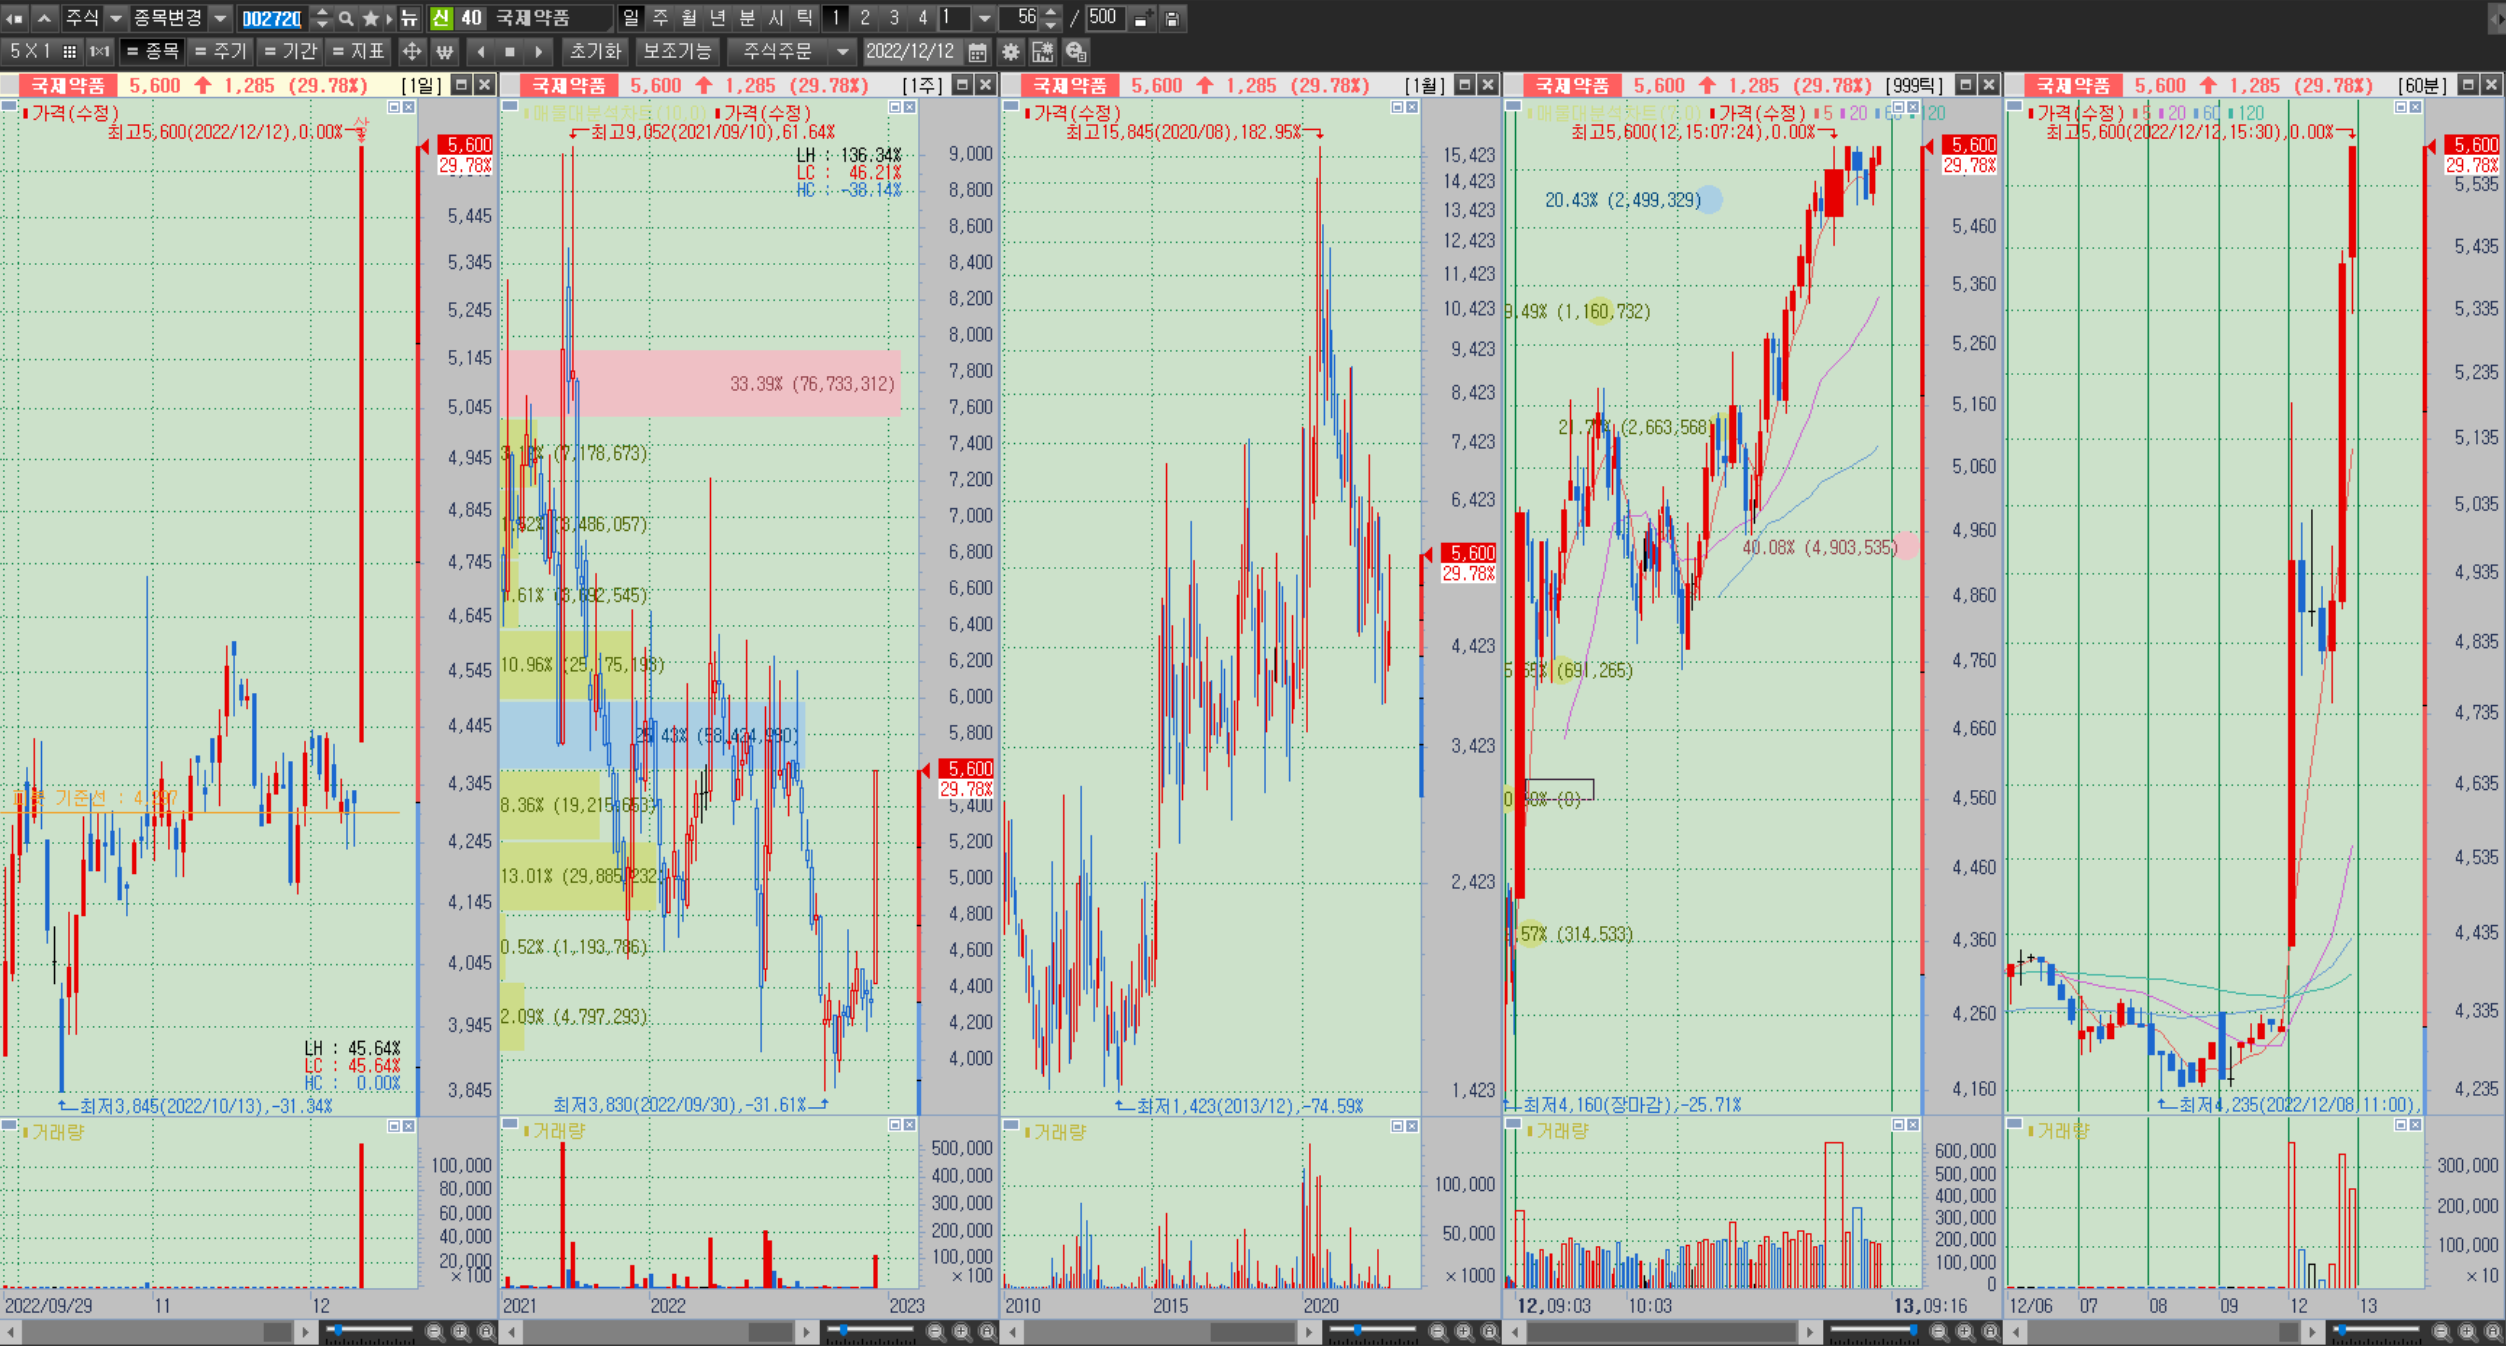Screen dimensions: 2506x1346
Task: Open the 종목변경 dropdown arrow
Action: point(220,18)
